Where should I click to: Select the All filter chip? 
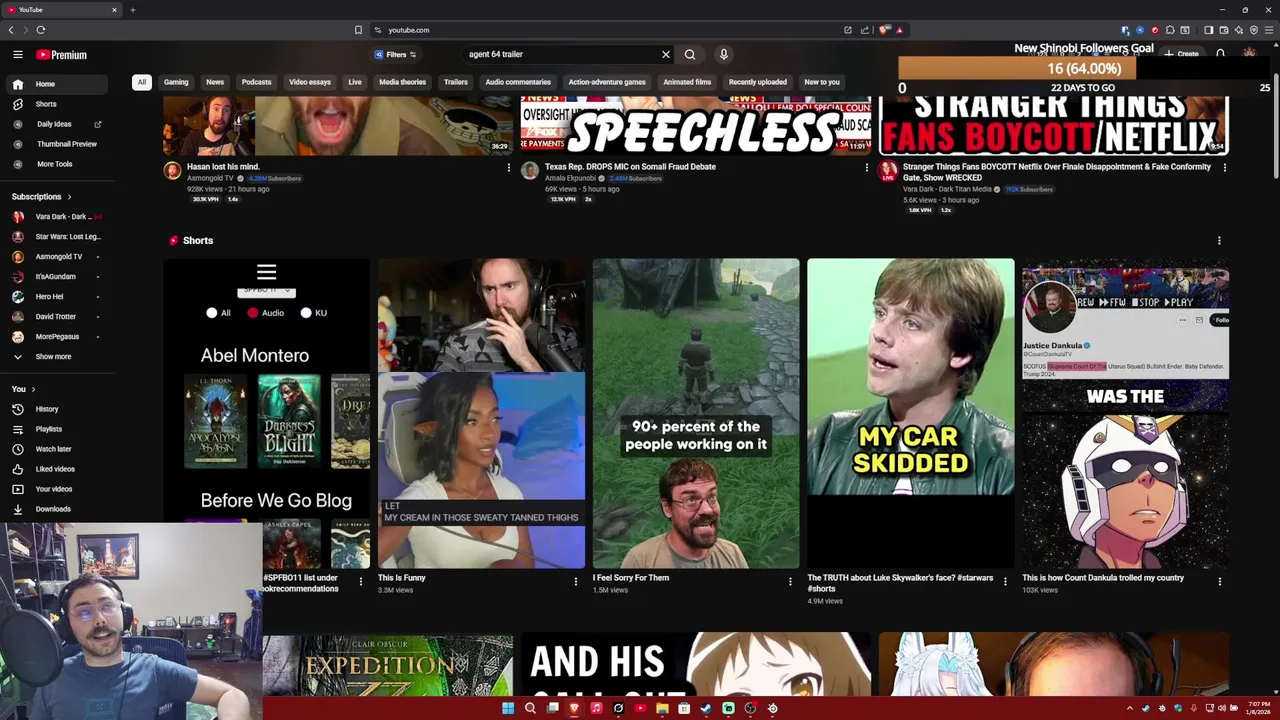[142, 82]
